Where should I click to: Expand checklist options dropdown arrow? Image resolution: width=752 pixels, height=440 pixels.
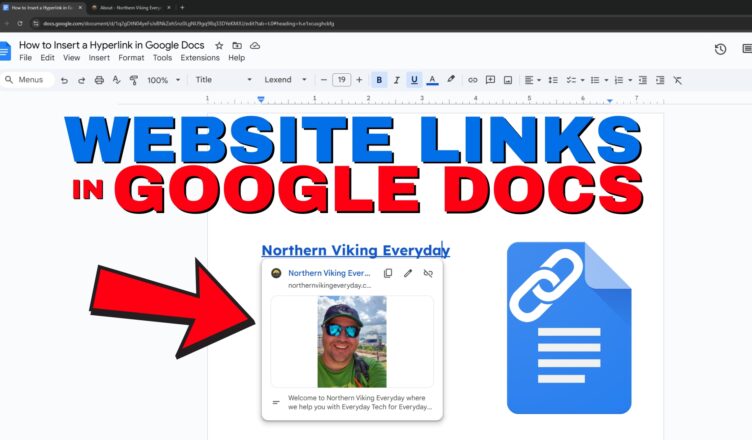582,80
